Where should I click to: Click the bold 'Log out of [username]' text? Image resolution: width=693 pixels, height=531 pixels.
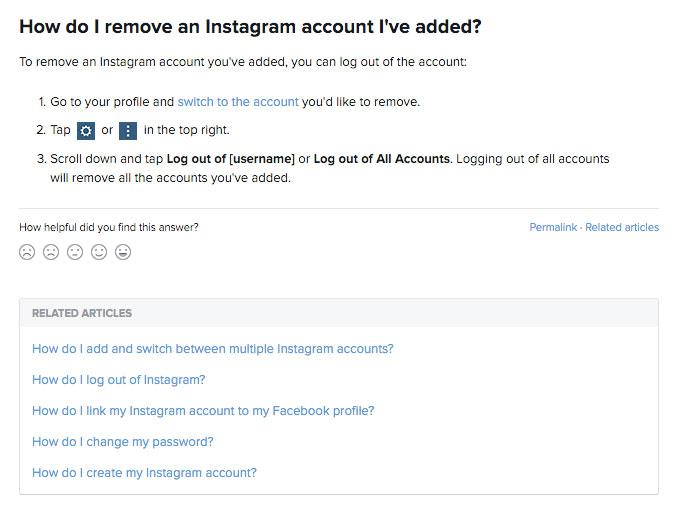(x=231, y=159)
